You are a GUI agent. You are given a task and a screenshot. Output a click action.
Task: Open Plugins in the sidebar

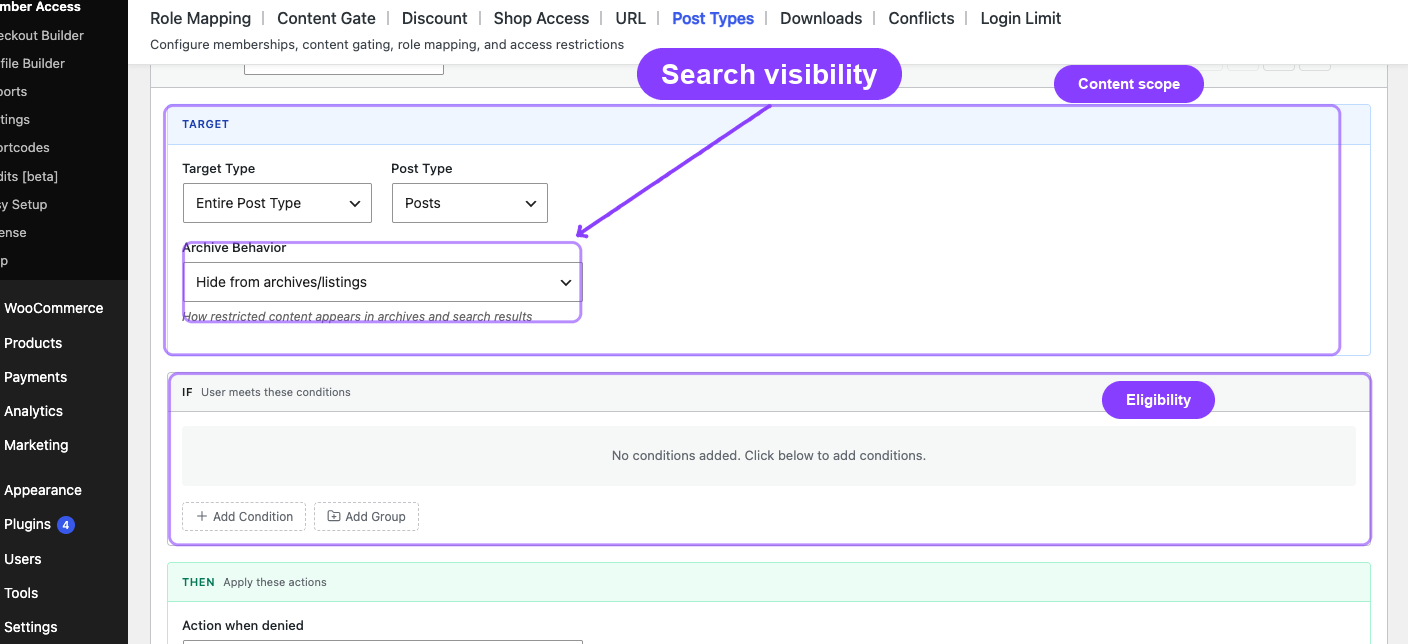pyautogui.click(x=27, y=524)
